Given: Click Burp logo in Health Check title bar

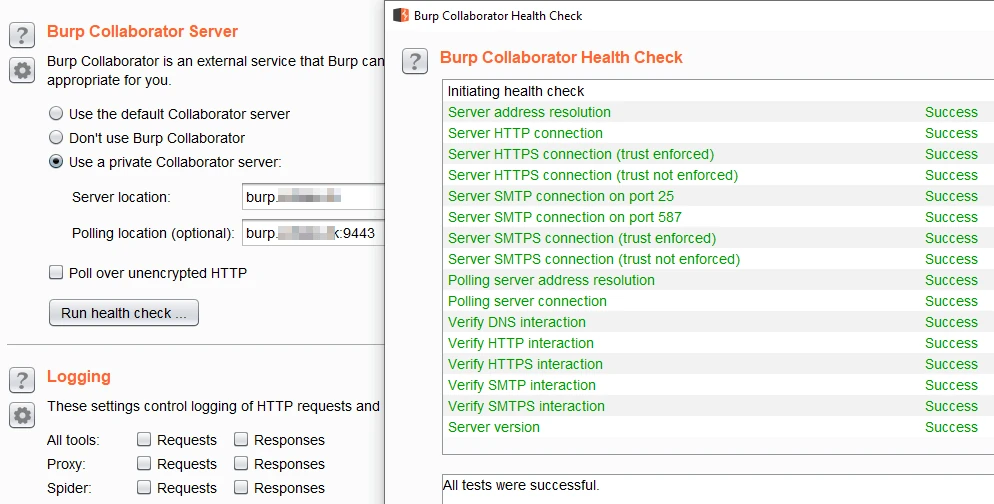Looking at the screenshot, I should point(401,15).
